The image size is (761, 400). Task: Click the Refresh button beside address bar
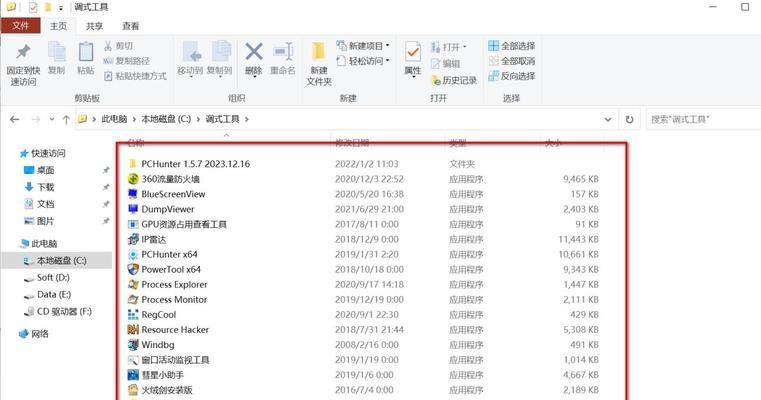pos(629,119)
